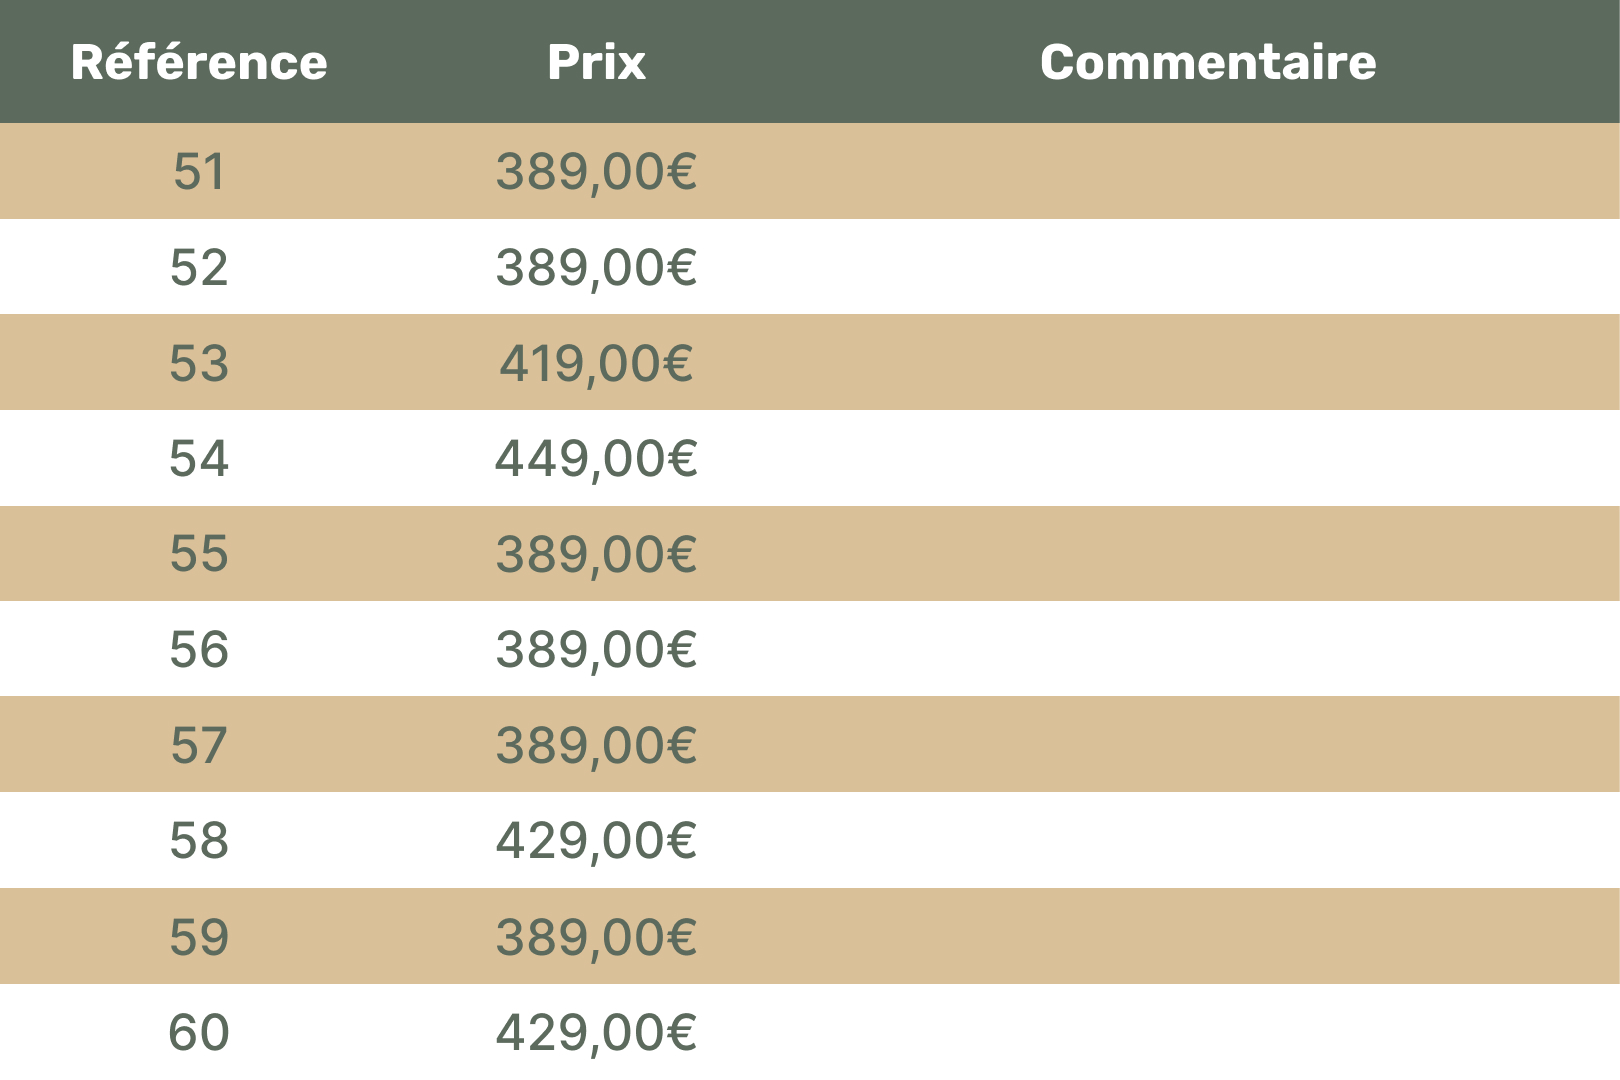Viewport: 1620px width, 1080px height.
Task: Click the 389,00€ price for reference 51
Action: (596, 171)
